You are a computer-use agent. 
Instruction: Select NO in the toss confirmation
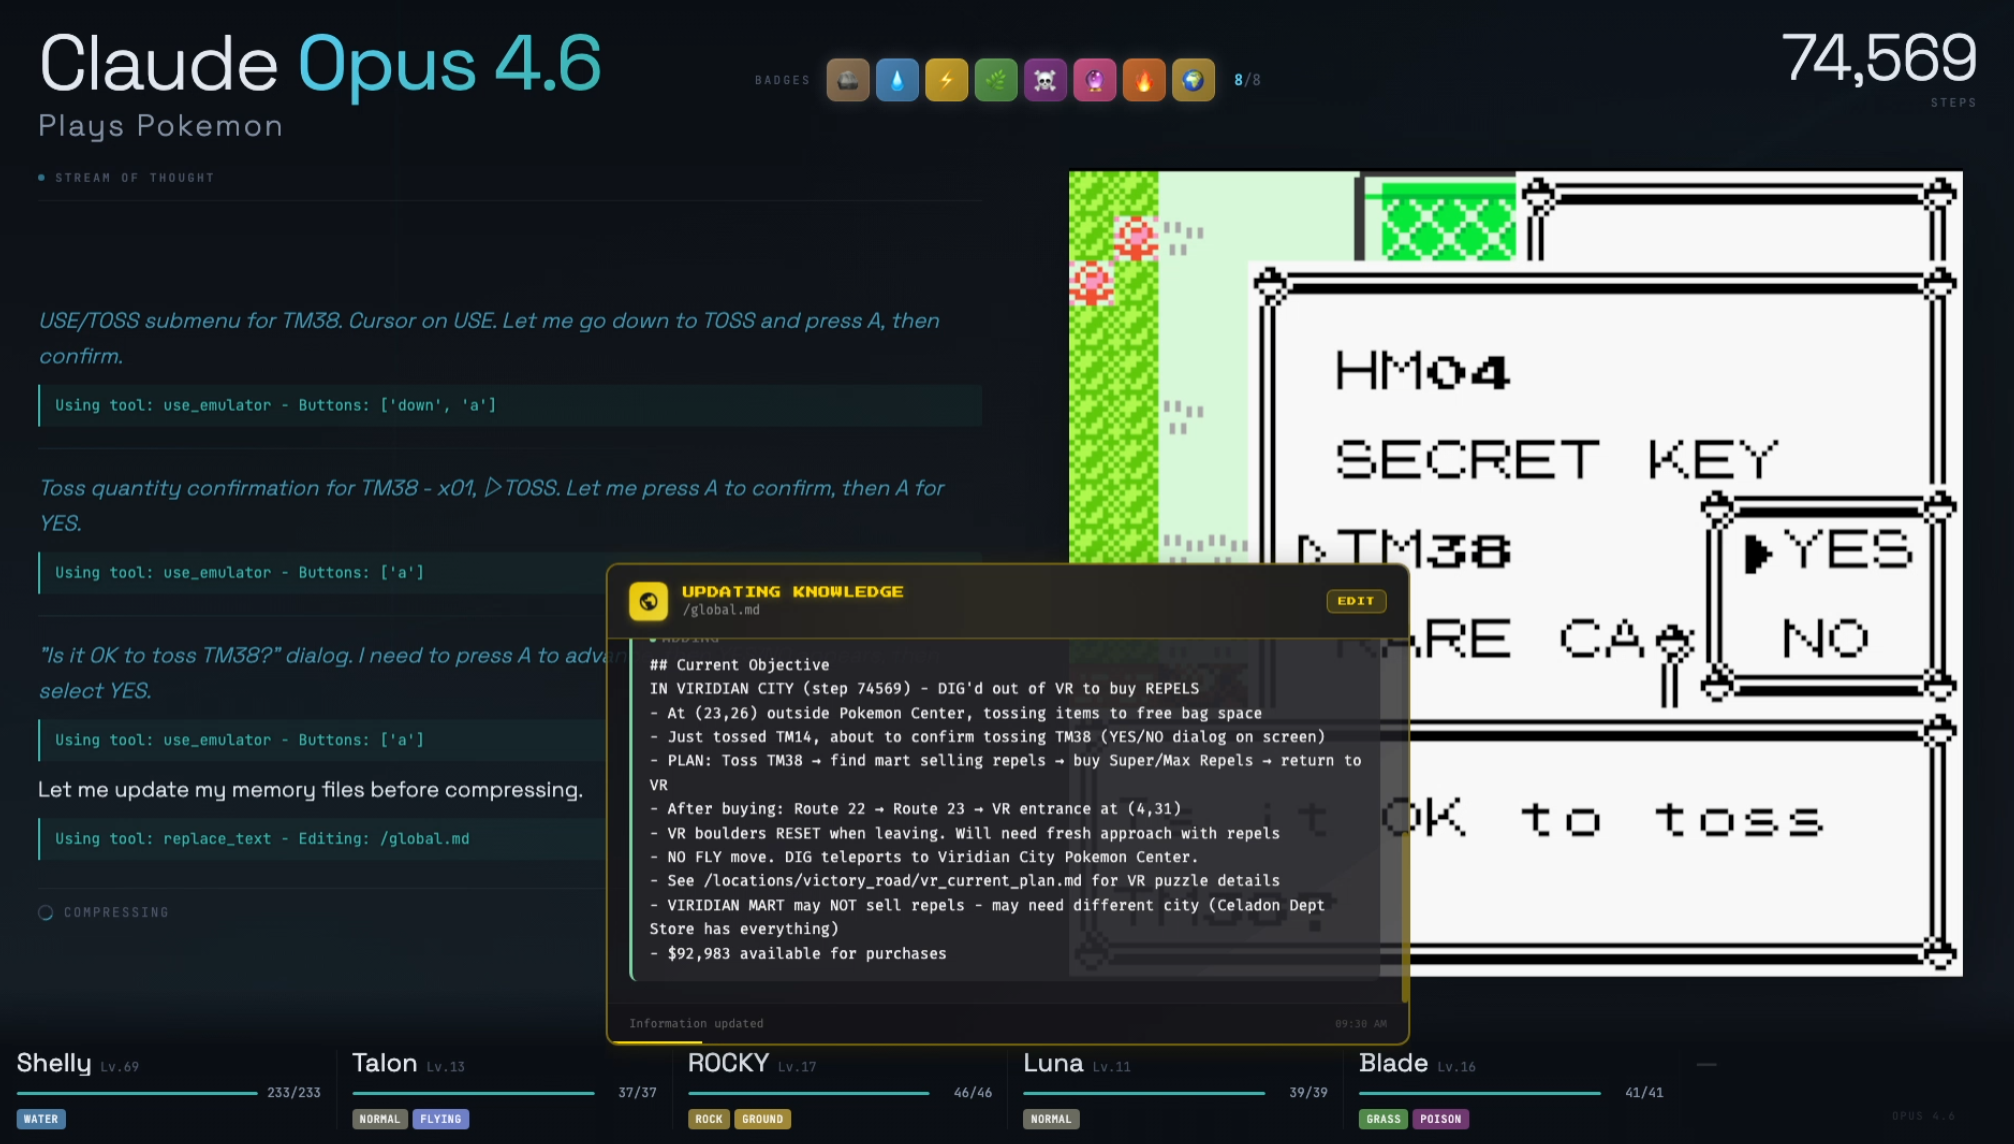(x=1825, y=638)
